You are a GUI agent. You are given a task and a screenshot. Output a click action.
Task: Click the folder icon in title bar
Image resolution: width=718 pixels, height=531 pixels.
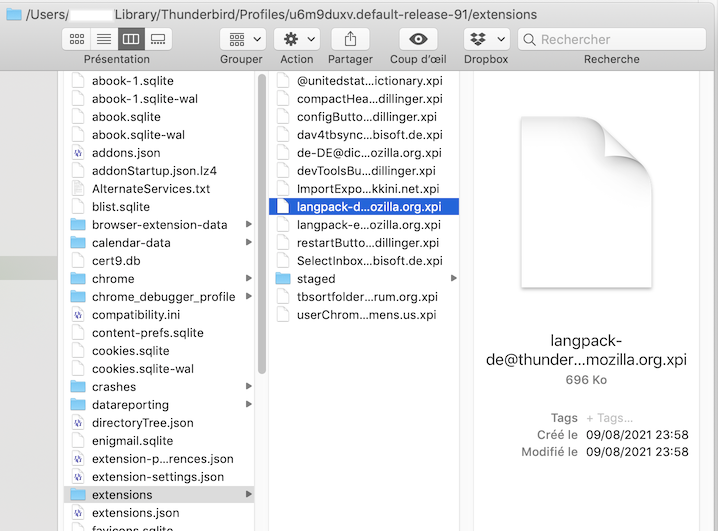(x=14, y=15)
